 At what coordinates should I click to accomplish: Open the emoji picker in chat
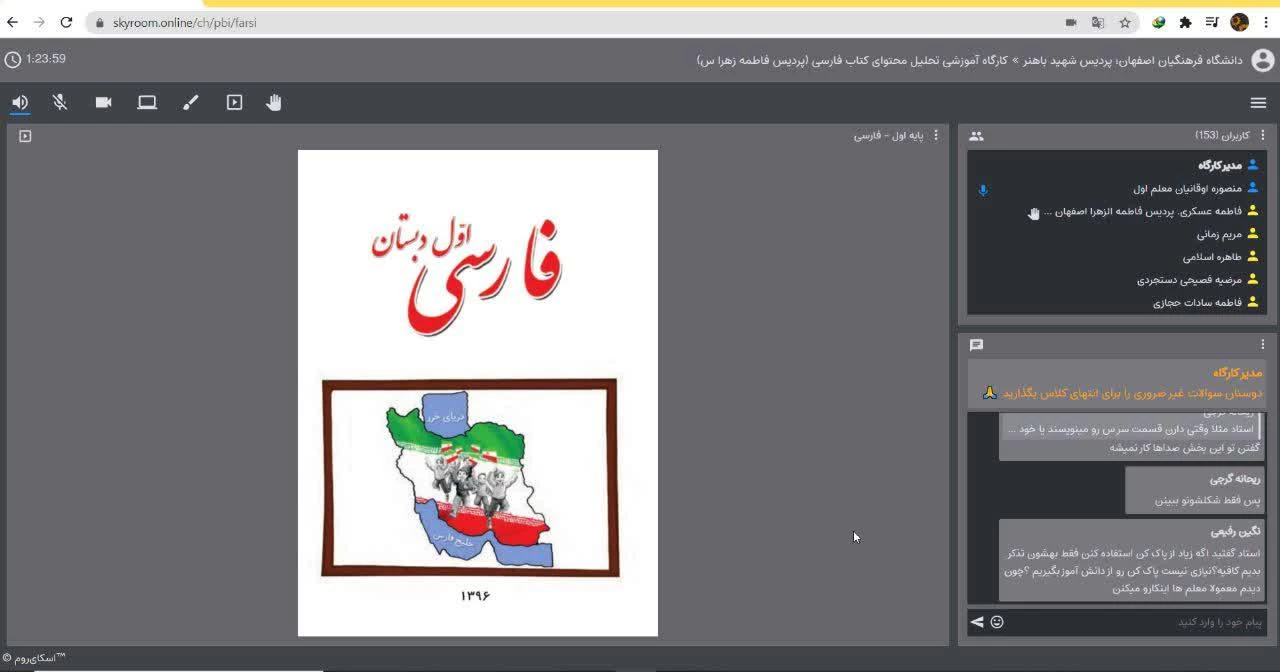point(997,622)
